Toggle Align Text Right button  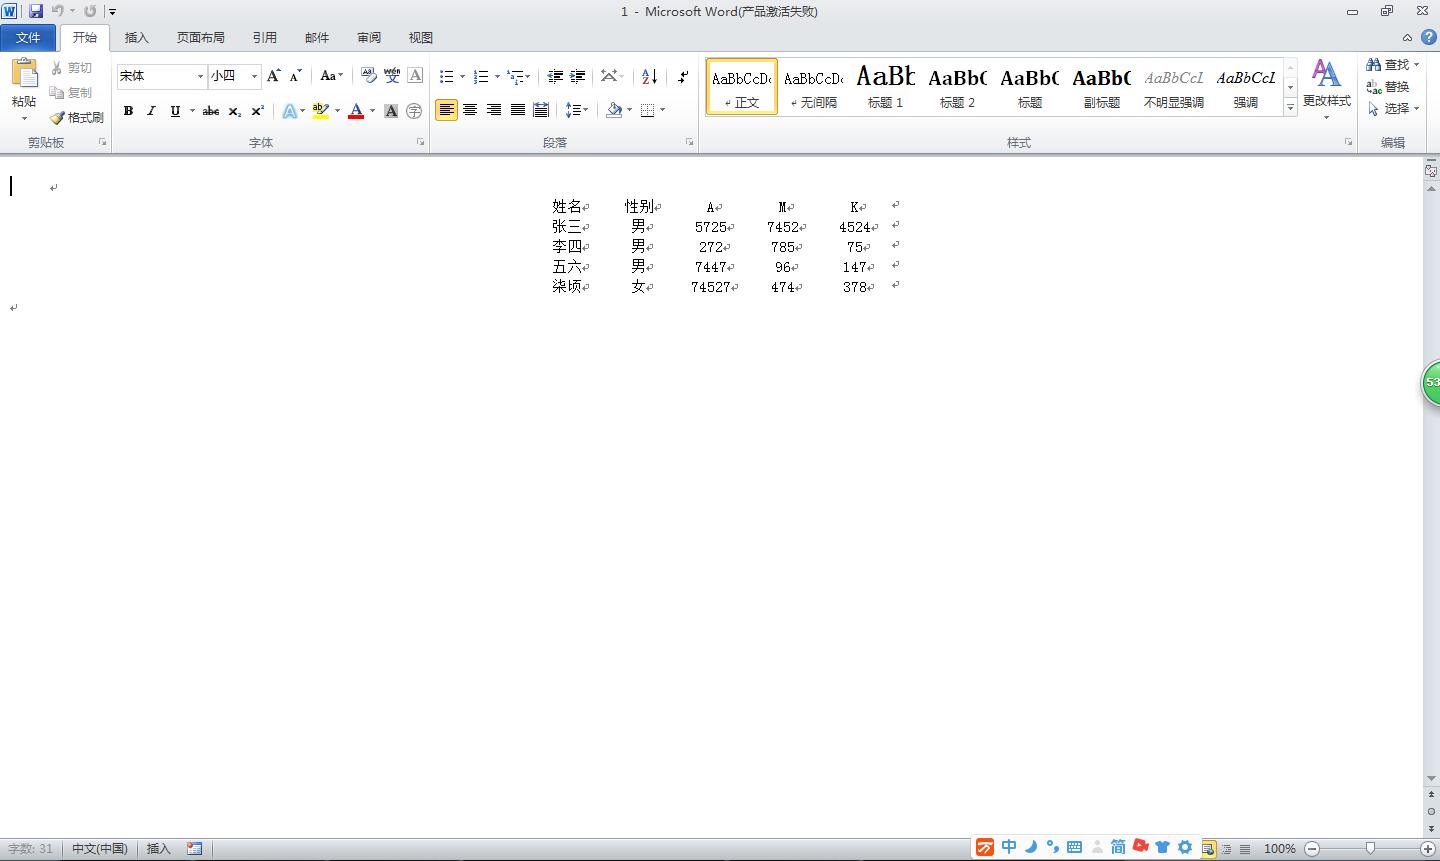click(x=494, y=110)
